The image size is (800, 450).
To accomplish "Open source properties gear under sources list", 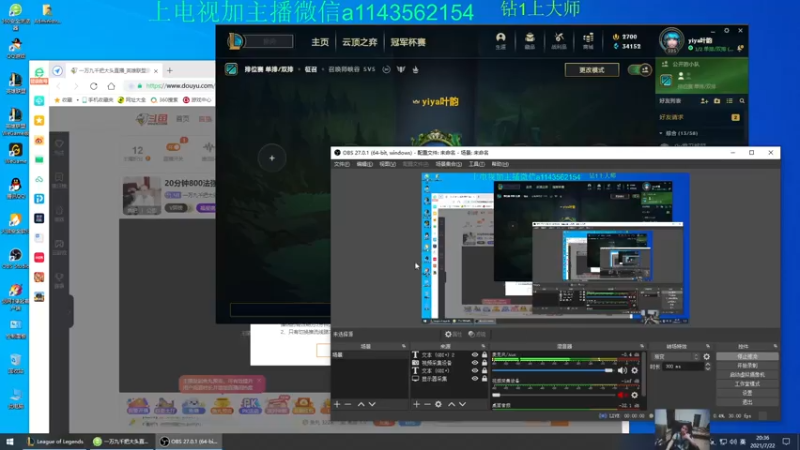I will 438,404.
